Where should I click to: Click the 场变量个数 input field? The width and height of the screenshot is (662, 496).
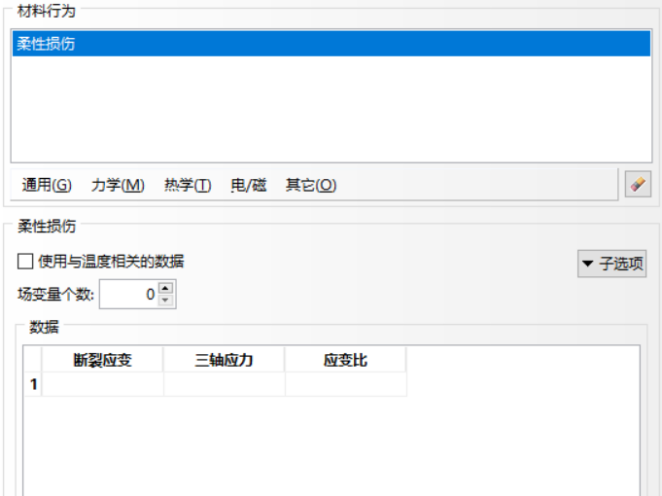click(128, 294)
